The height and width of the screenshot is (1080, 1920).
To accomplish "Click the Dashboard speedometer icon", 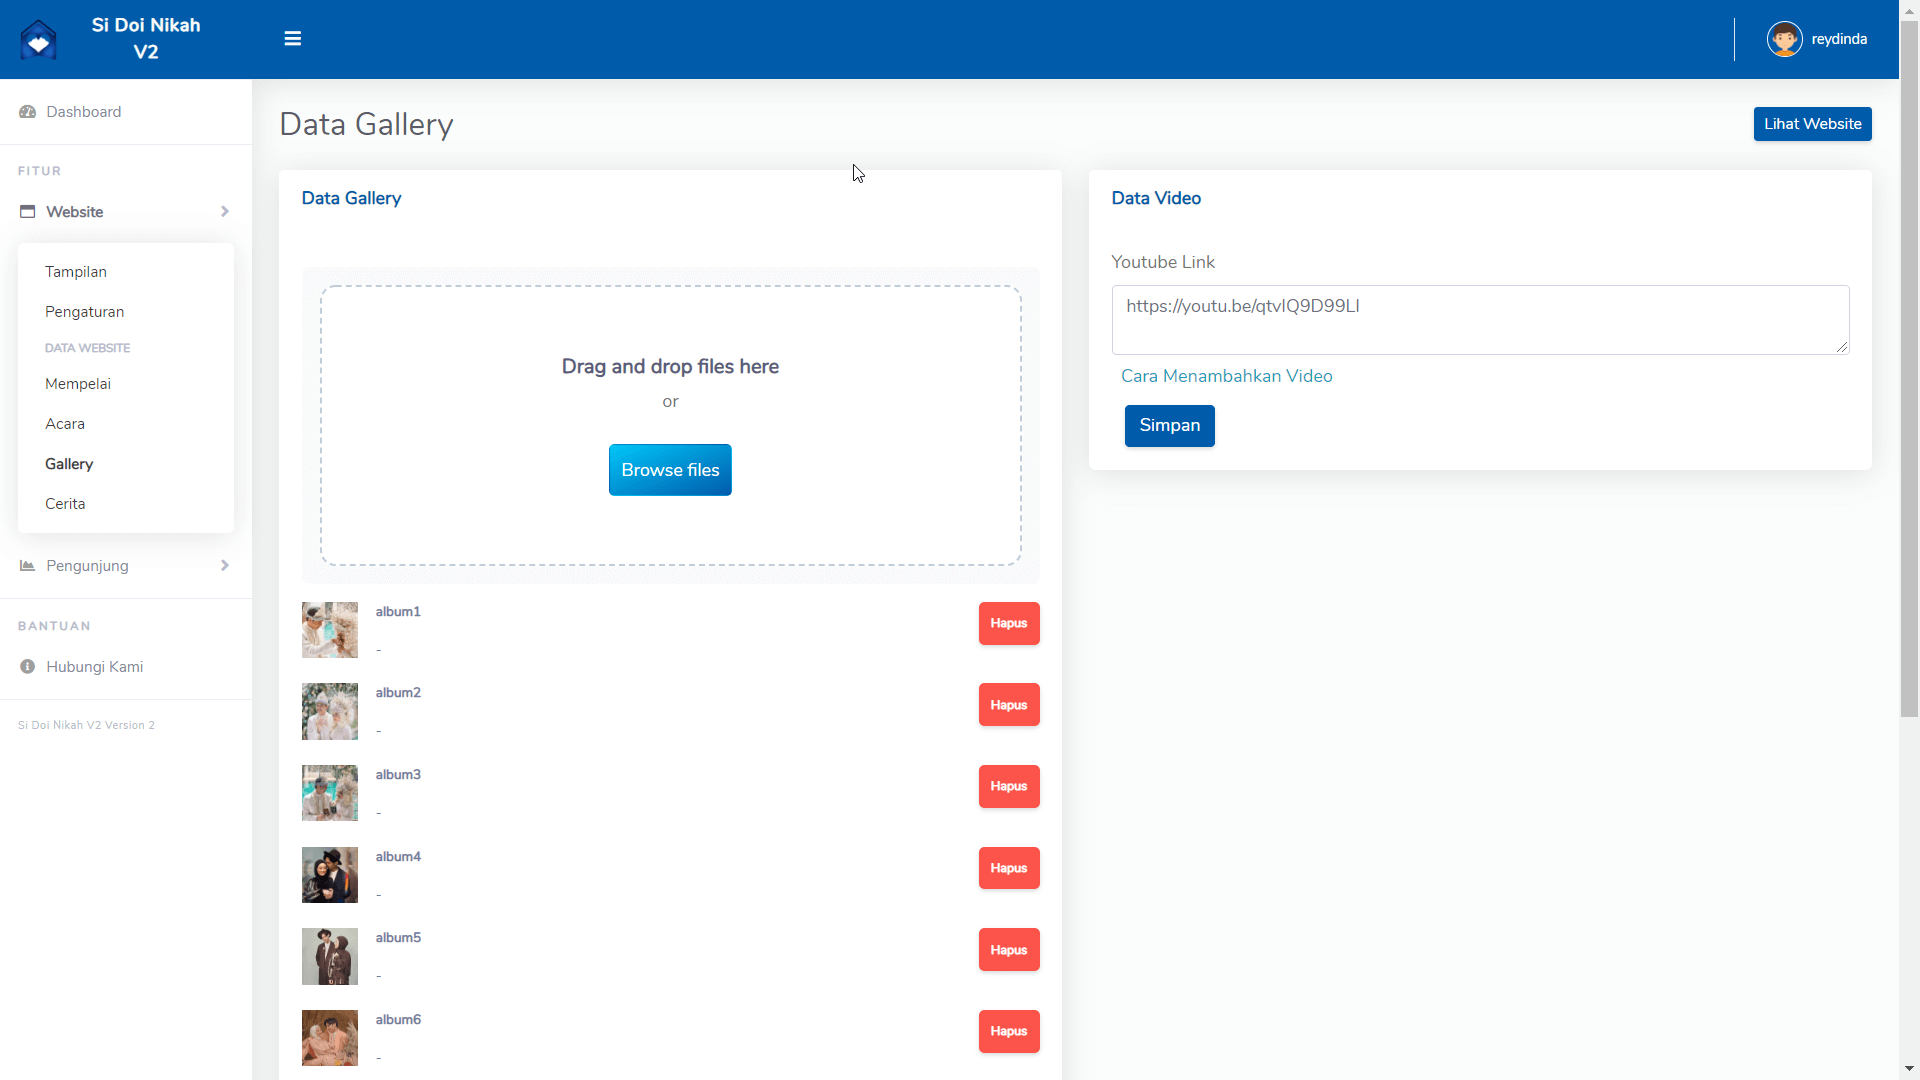I will pyautogui.click(x=27, y=111).
